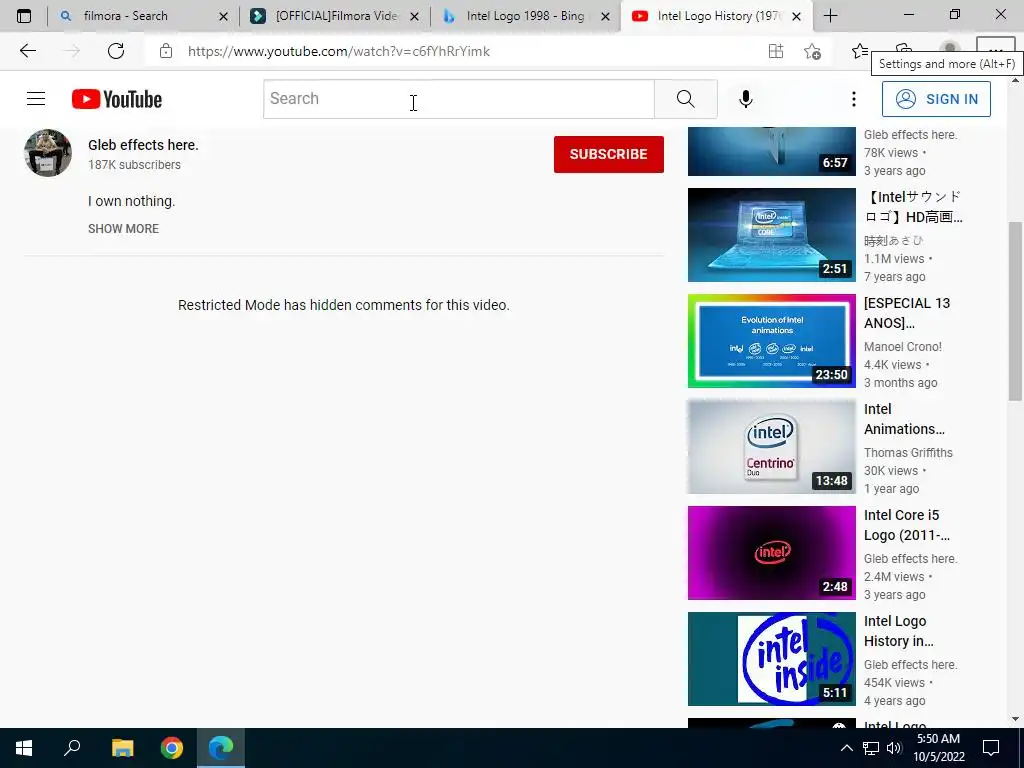Select the Intel Logo History YouTube tab

[x=717, y=16]
